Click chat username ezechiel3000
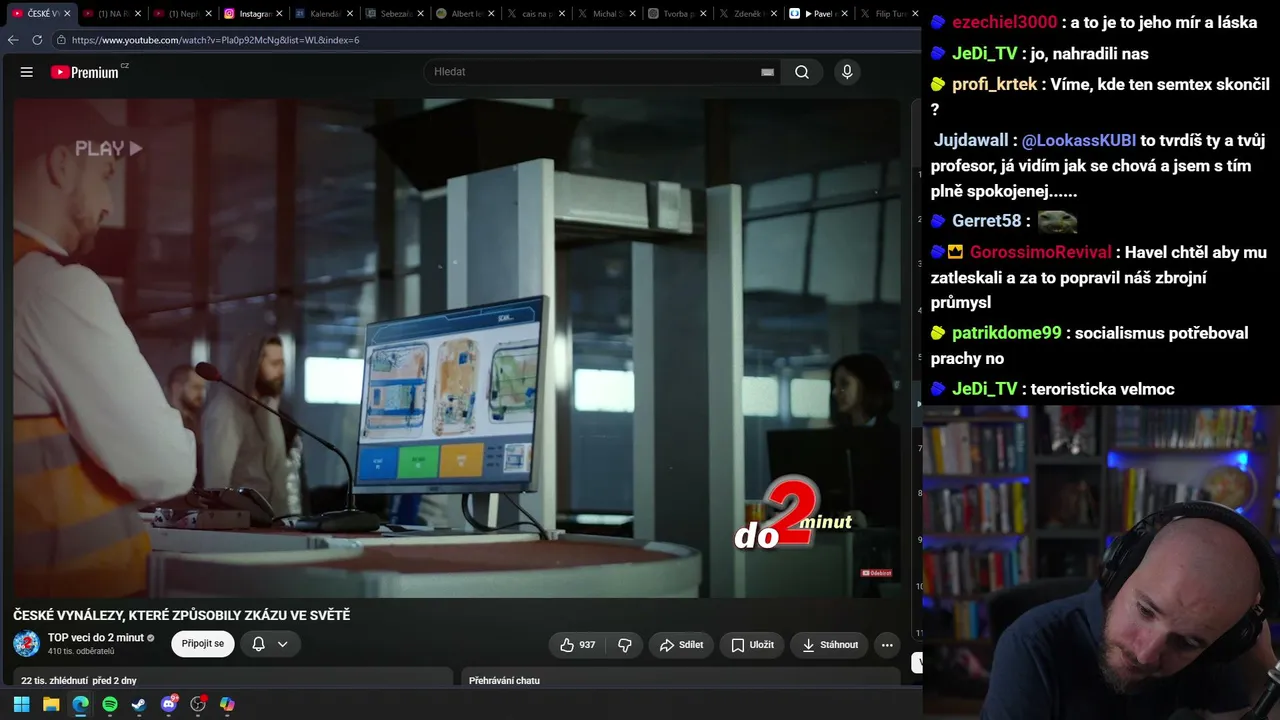This screenshot has width=1280, height=720. [1004, 23]
